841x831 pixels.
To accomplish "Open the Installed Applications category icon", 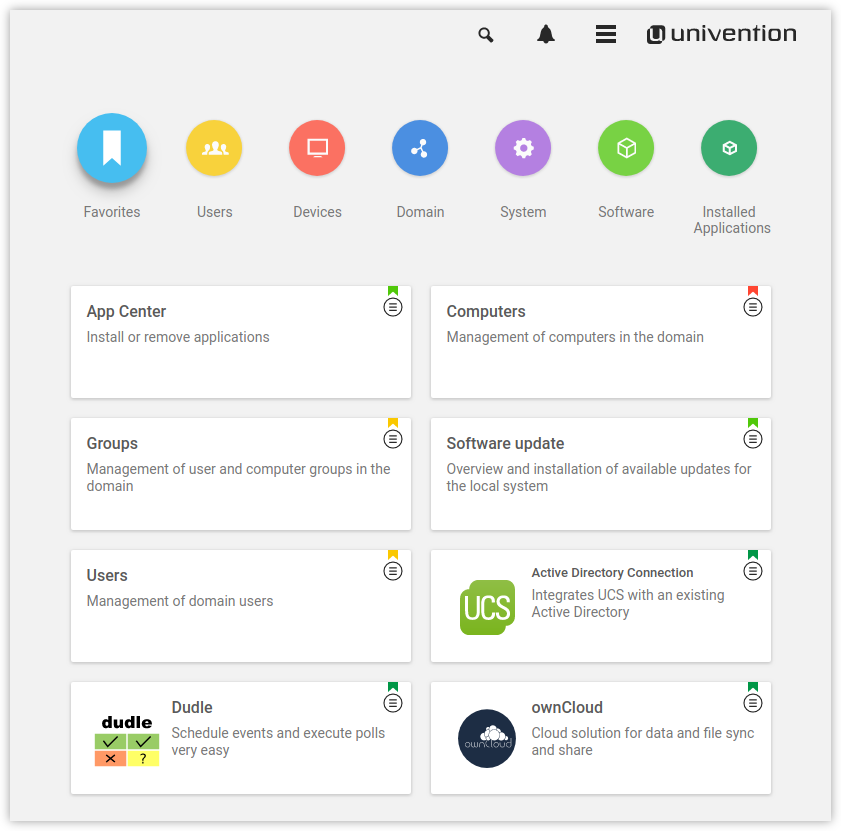I will [x=729, y=147].
